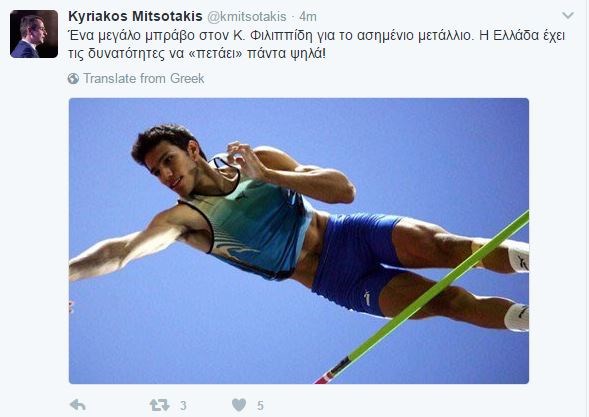589x417 pixels.
Task: Retweet using the retweet arrows icon
Action: (159, 405)
